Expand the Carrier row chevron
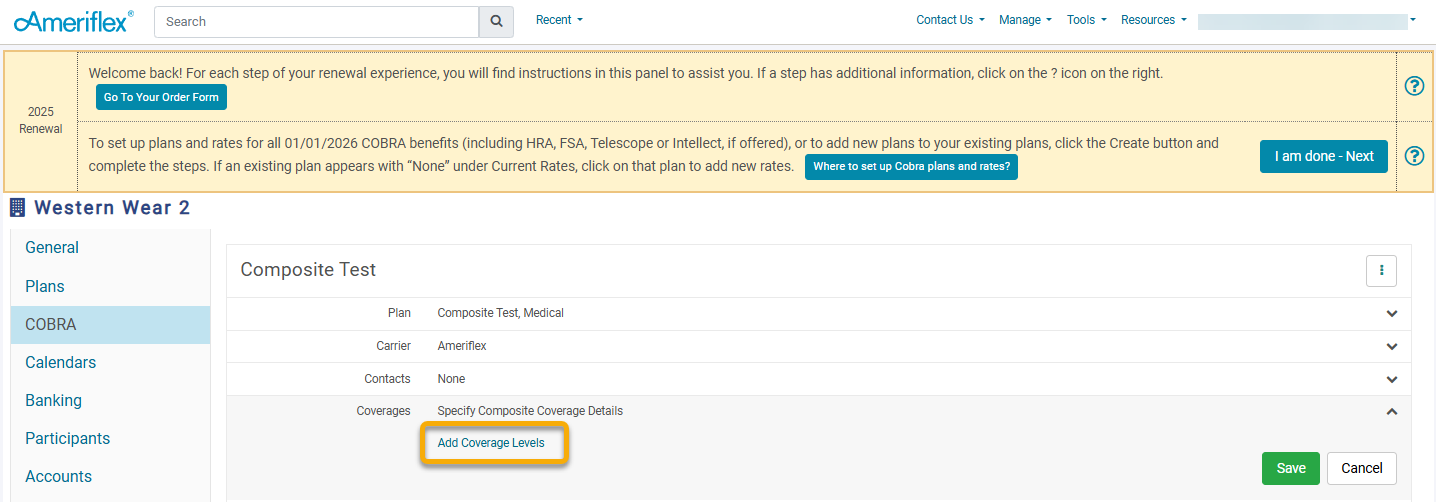This screenshot has width=1436, height=502. 1391,346
